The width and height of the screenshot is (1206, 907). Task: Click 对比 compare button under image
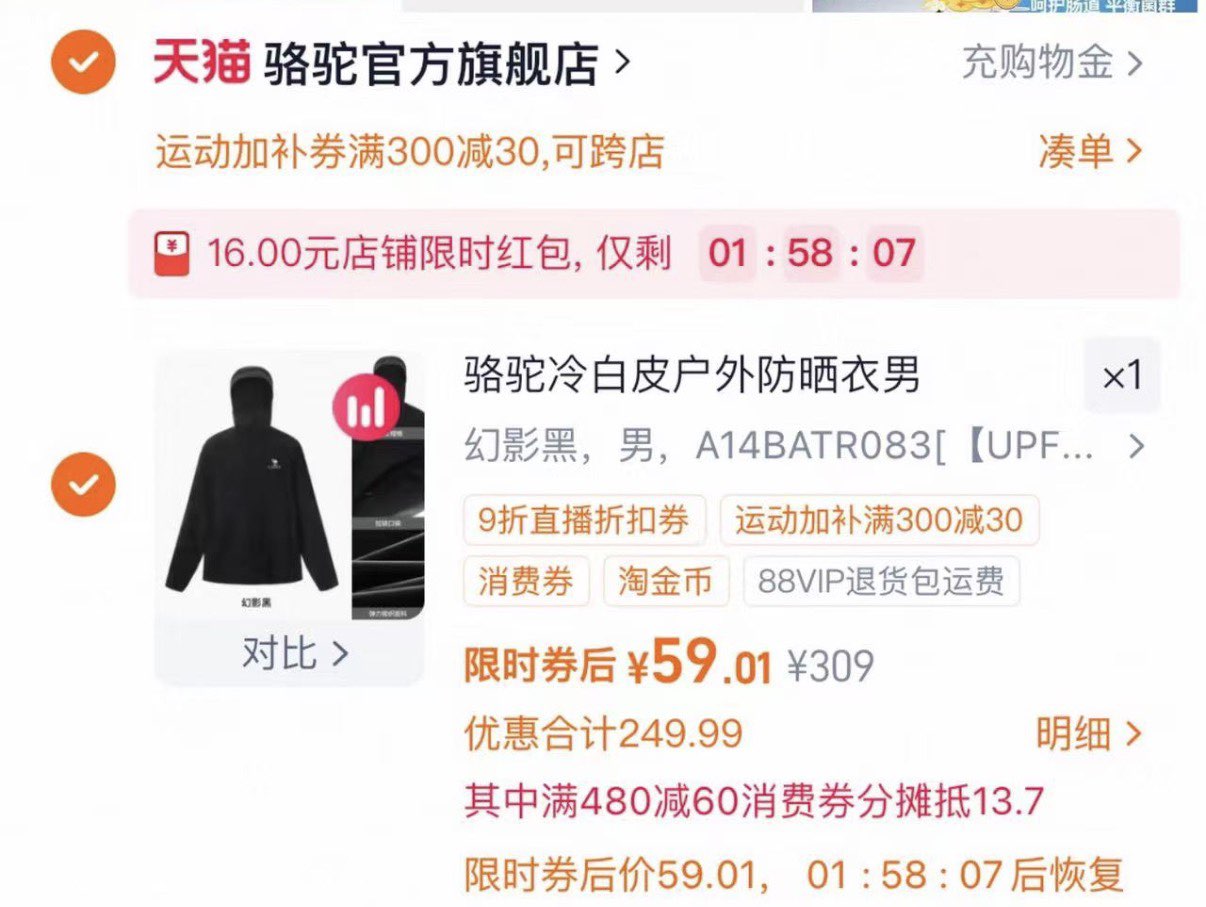click(x=295, y=654)
